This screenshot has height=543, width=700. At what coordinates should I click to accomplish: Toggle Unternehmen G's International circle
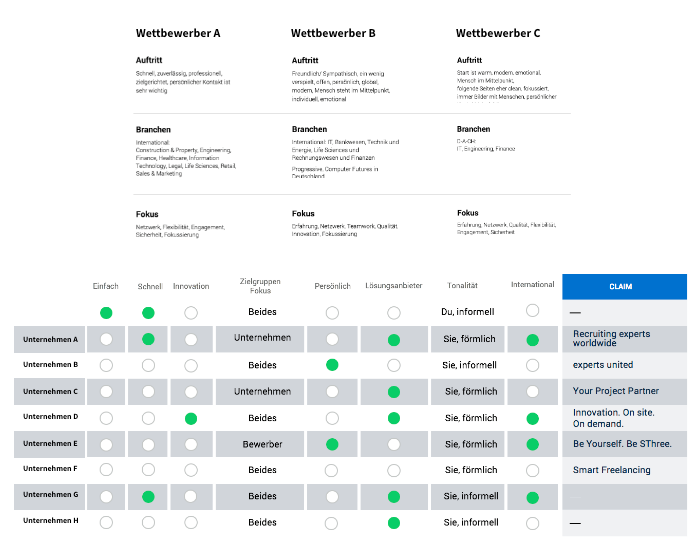pos(532,497)
